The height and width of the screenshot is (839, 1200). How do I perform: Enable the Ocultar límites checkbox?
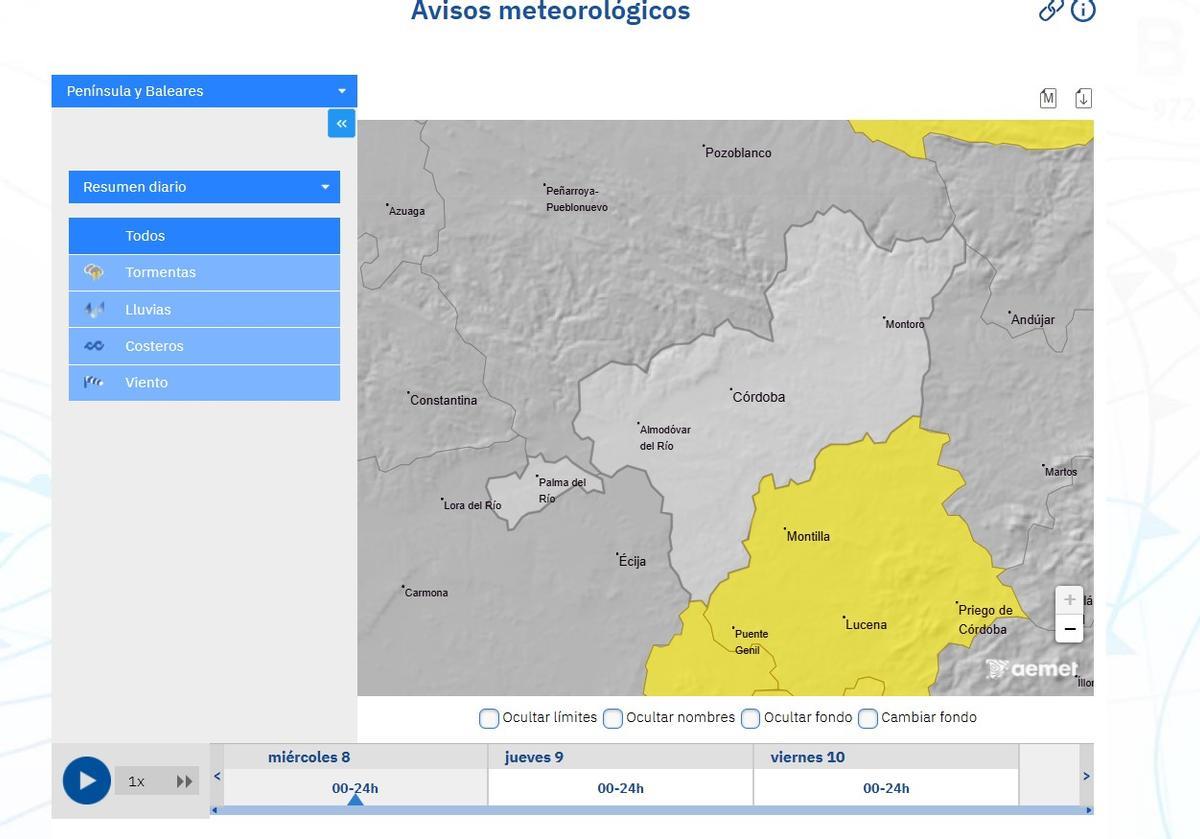[x=489, y=718]
